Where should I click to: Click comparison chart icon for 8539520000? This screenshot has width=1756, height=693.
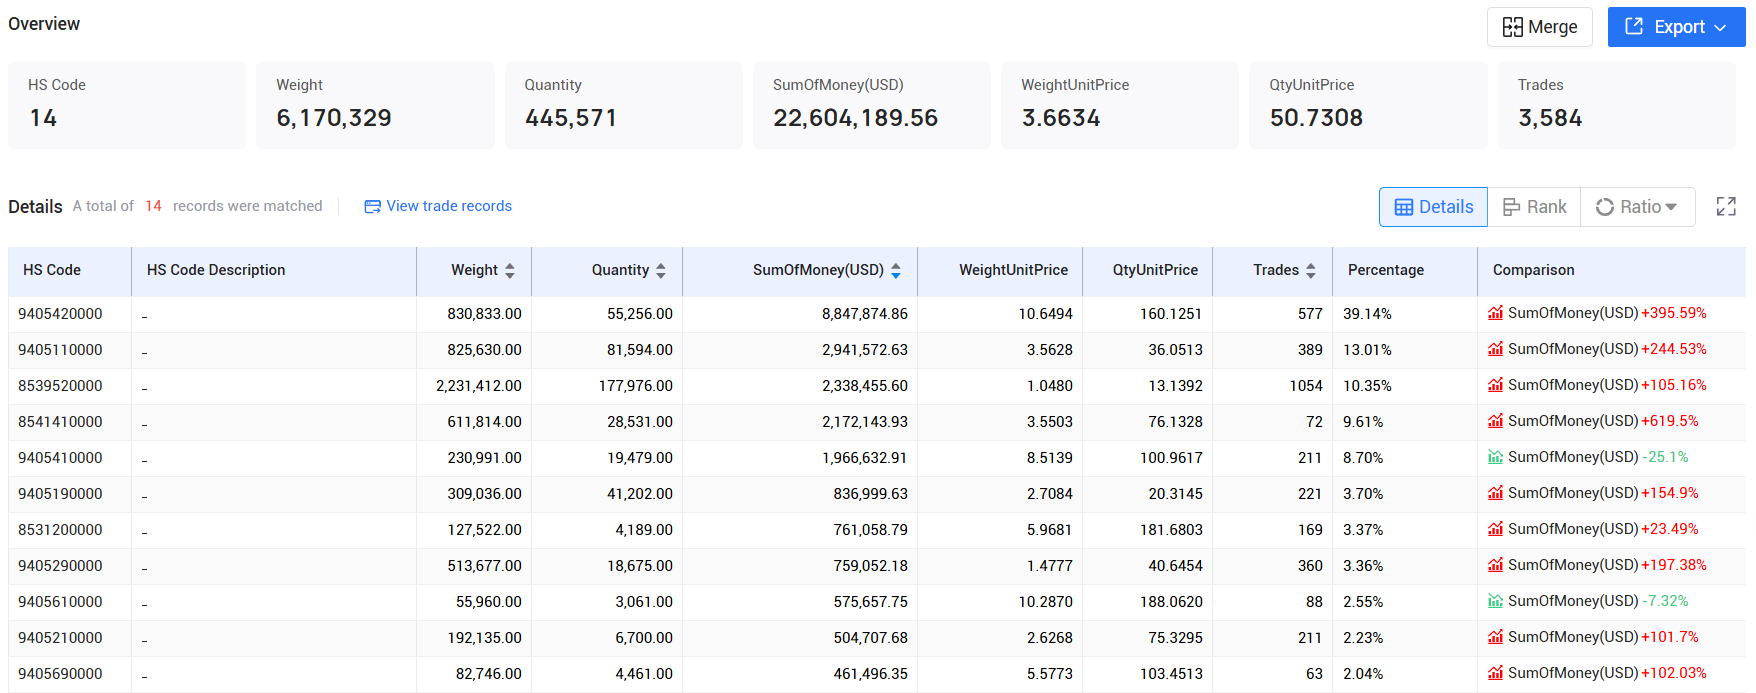[1496, 385]
